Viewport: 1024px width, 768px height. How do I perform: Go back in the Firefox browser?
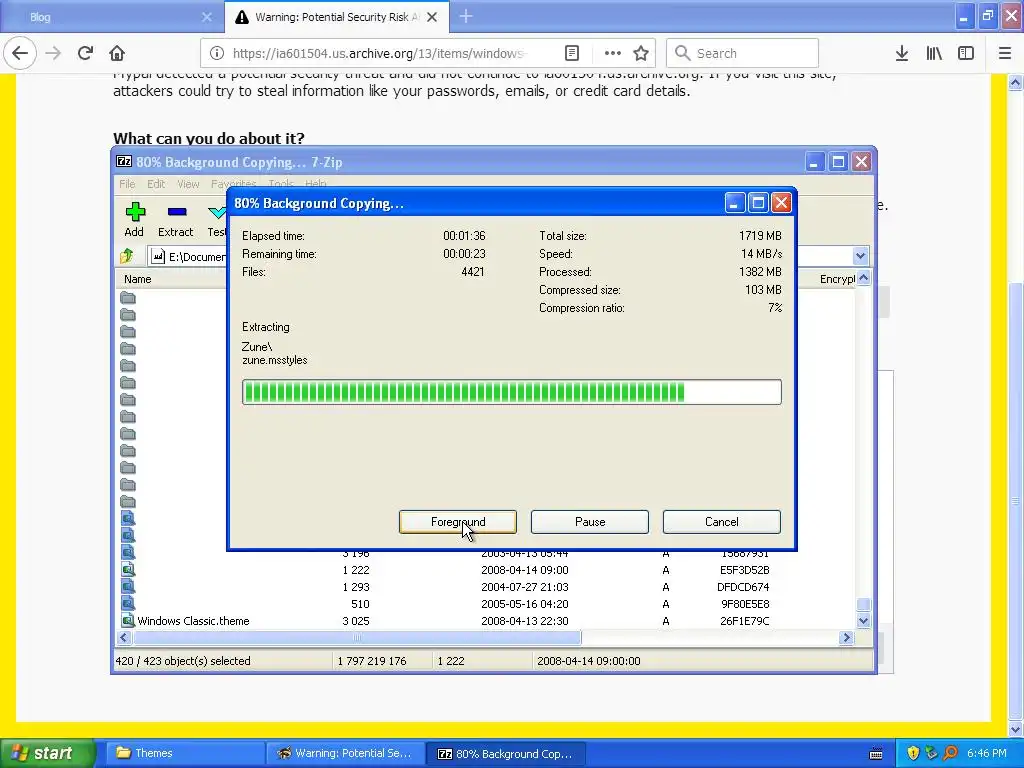[20, 54]
